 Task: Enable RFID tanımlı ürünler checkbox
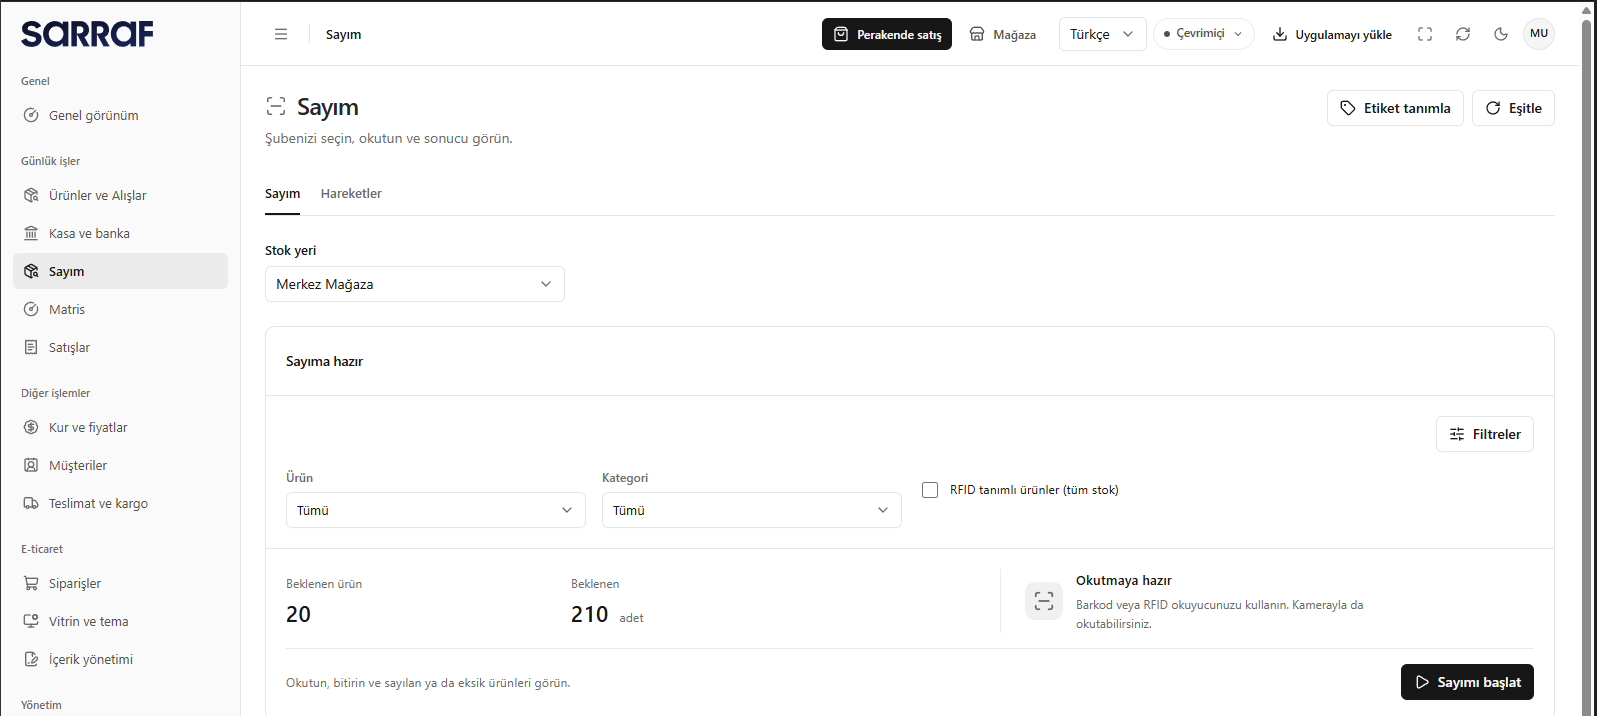click(x=930, y=490)
